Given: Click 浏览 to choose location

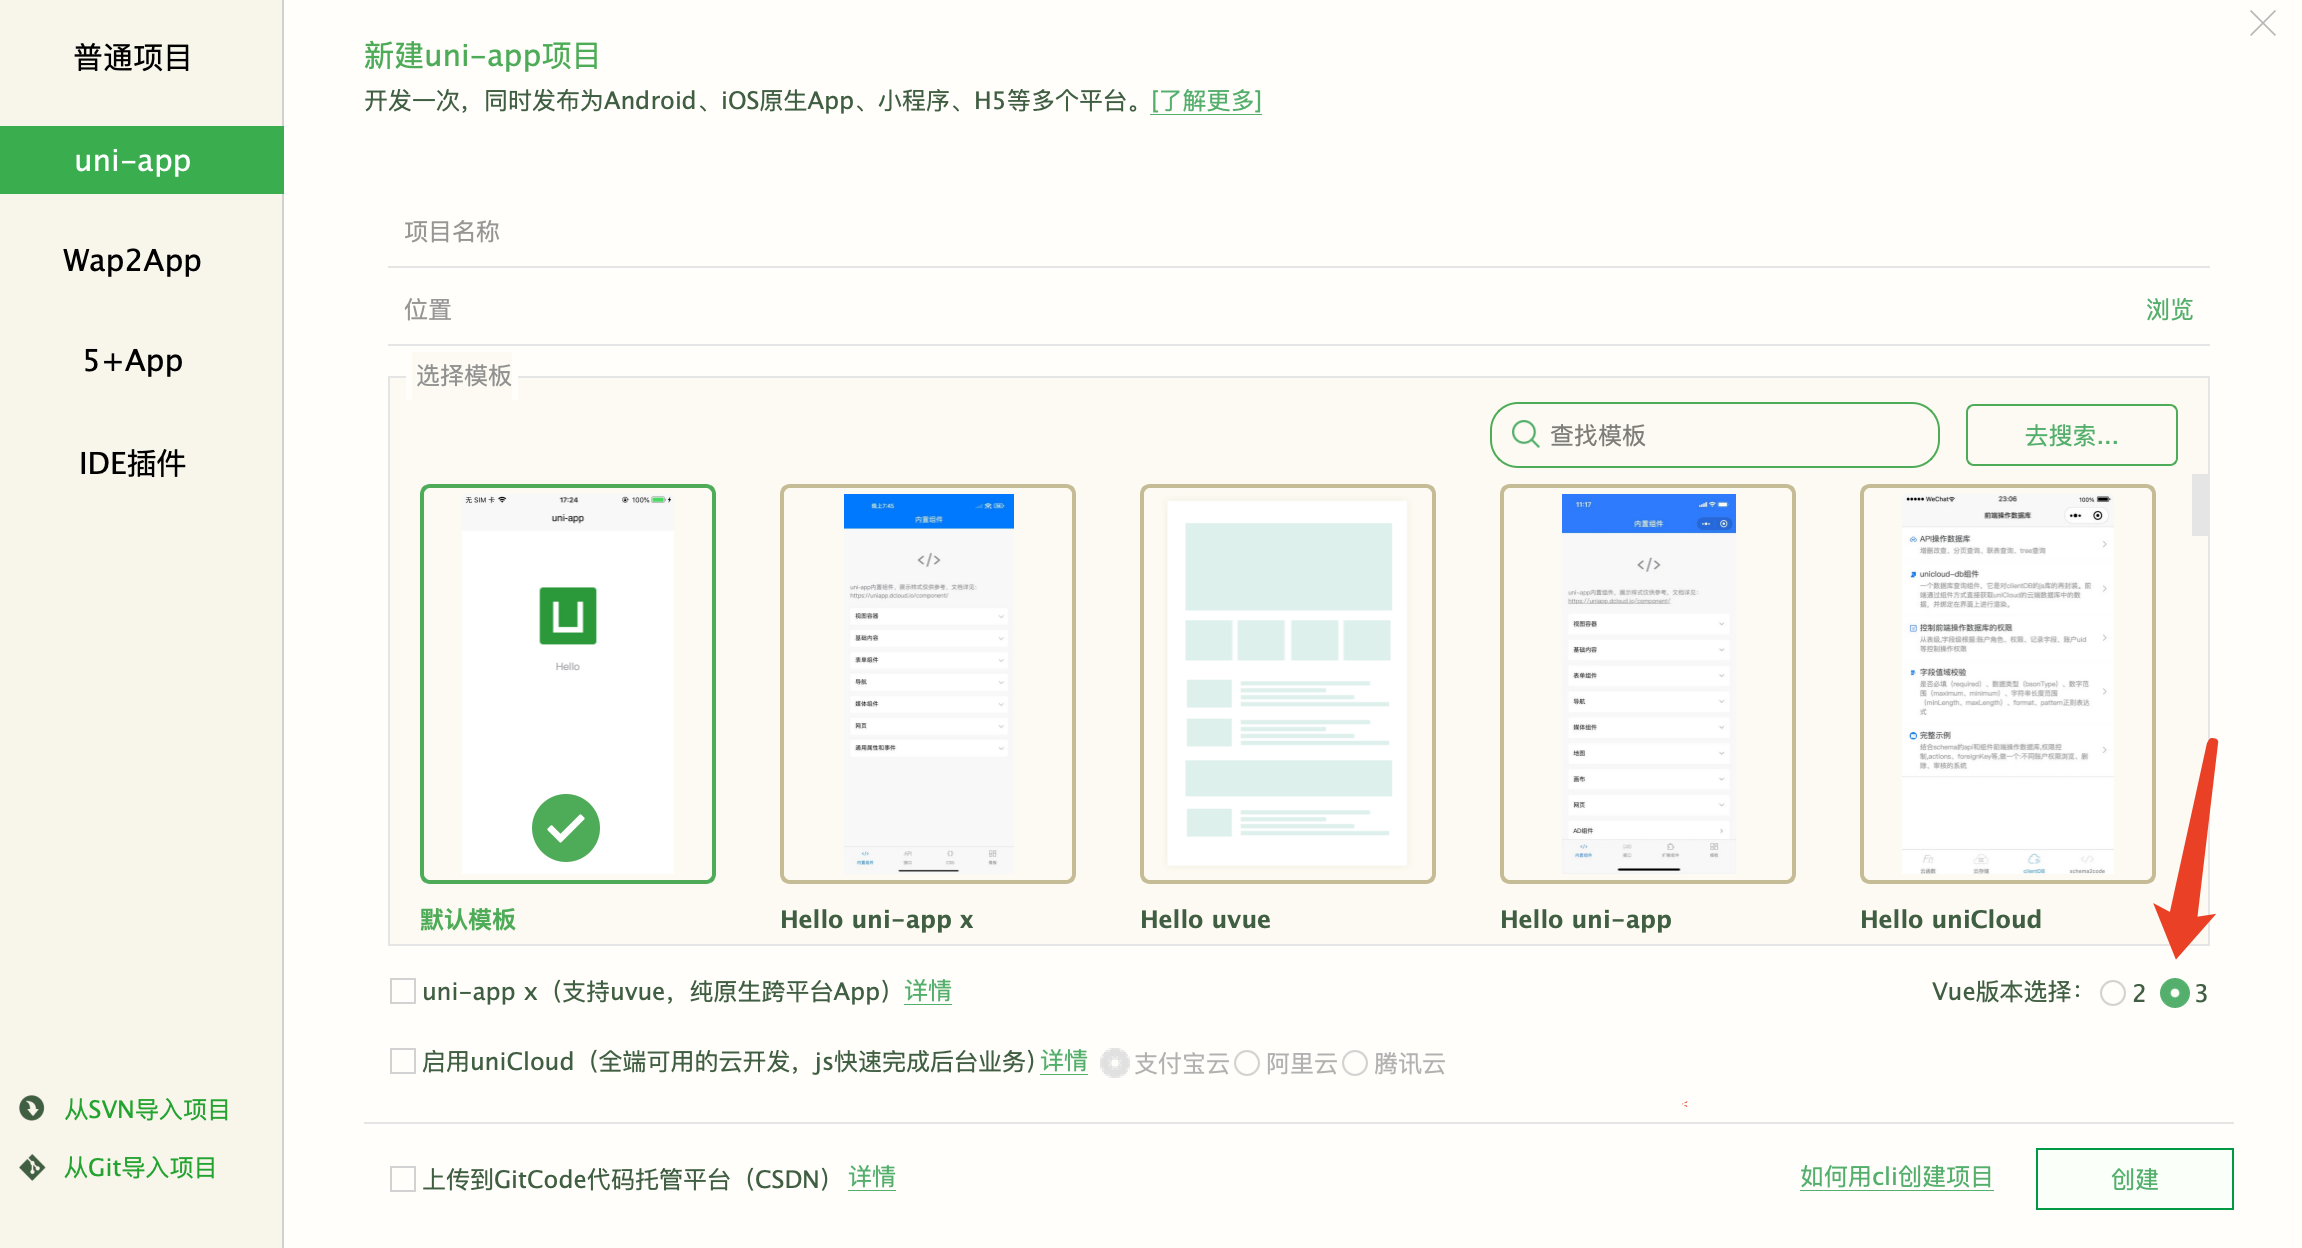Looking at the screenshot, I should click(2168, 309).
